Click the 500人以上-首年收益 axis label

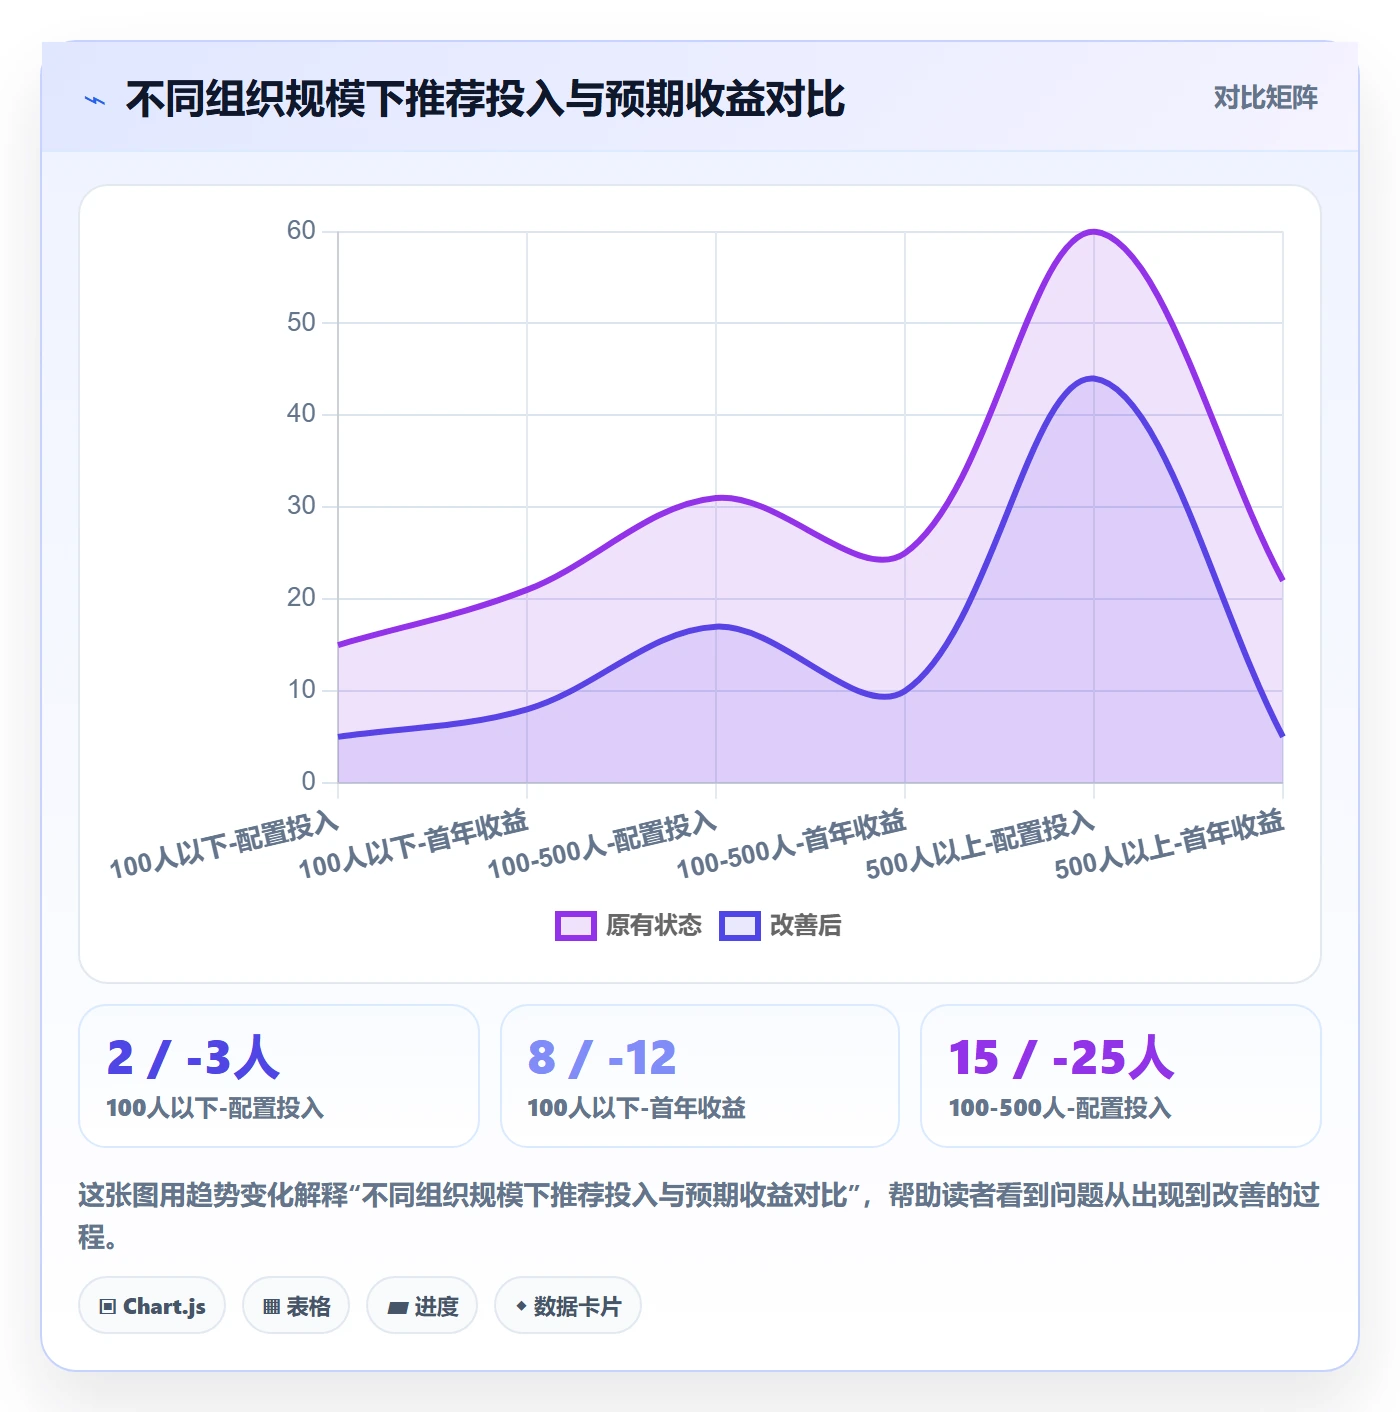tap(1169, 846)
